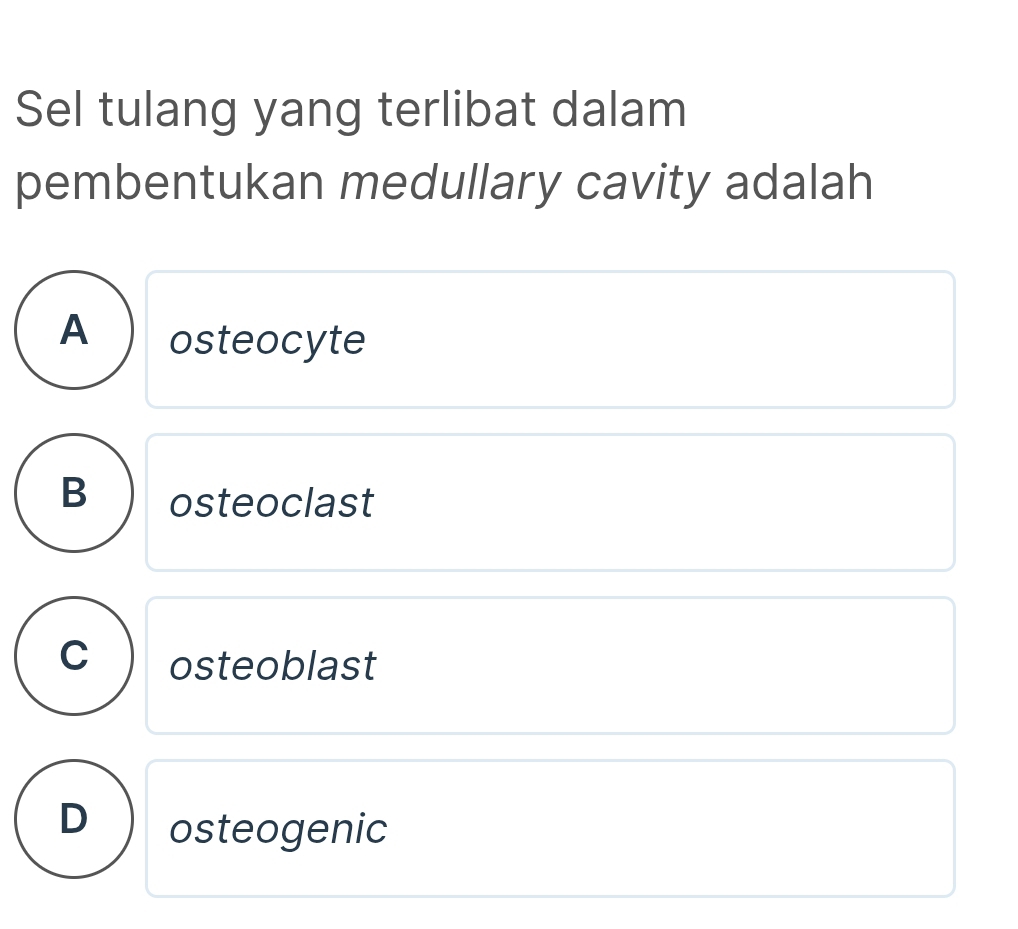1018x929 pixels.
Task: Click the italic word osteocyte
Action: [x=266, y=340]
